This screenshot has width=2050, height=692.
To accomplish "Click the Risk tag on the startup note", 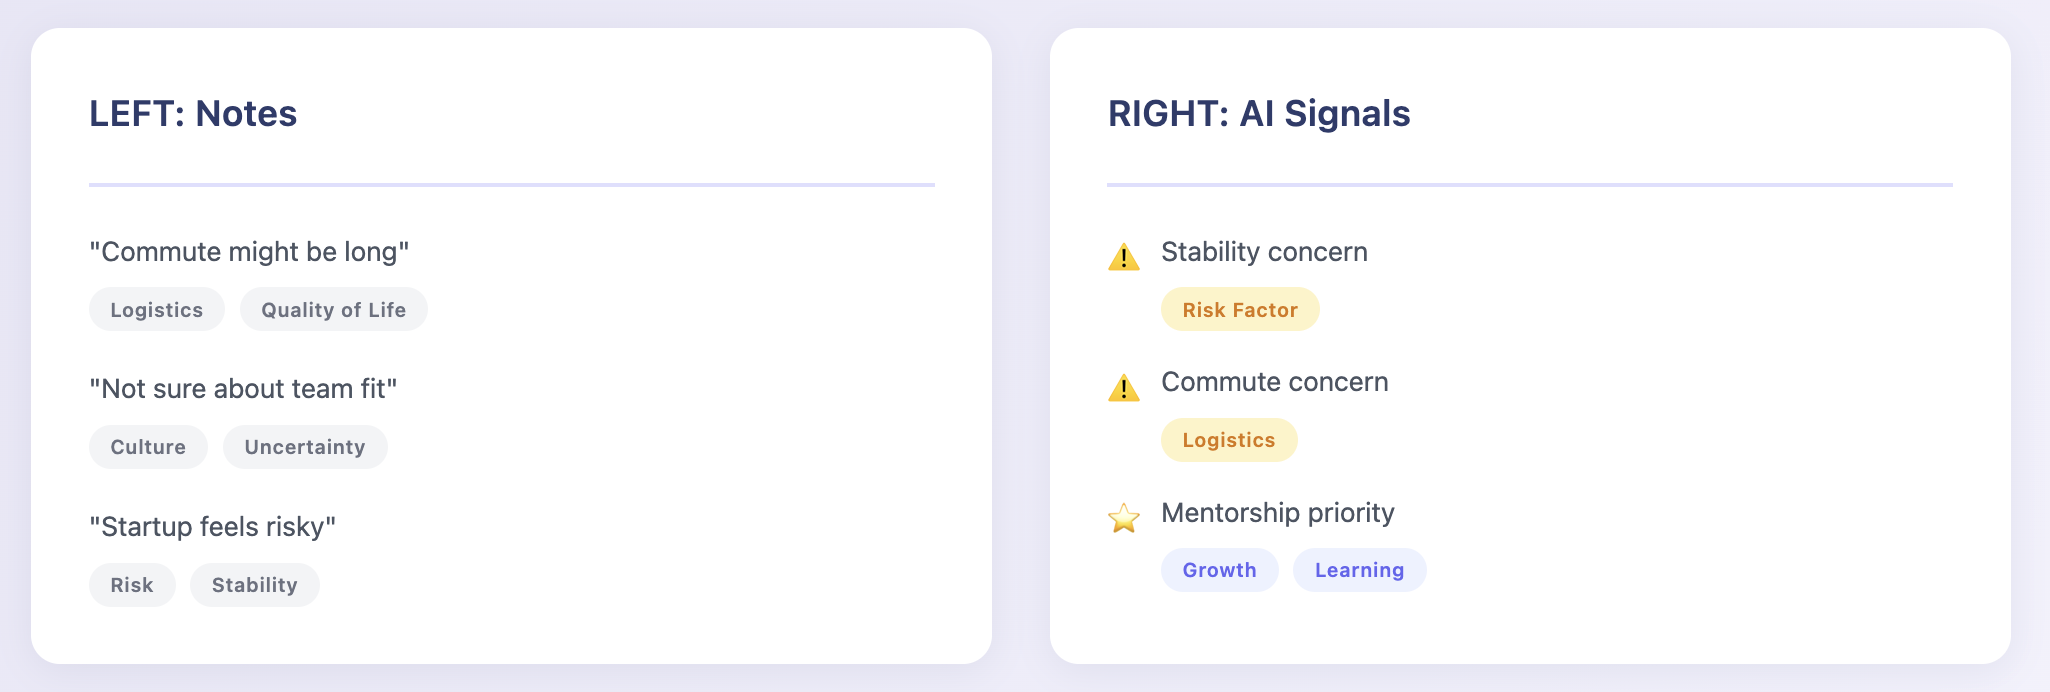I will point(131,584).
